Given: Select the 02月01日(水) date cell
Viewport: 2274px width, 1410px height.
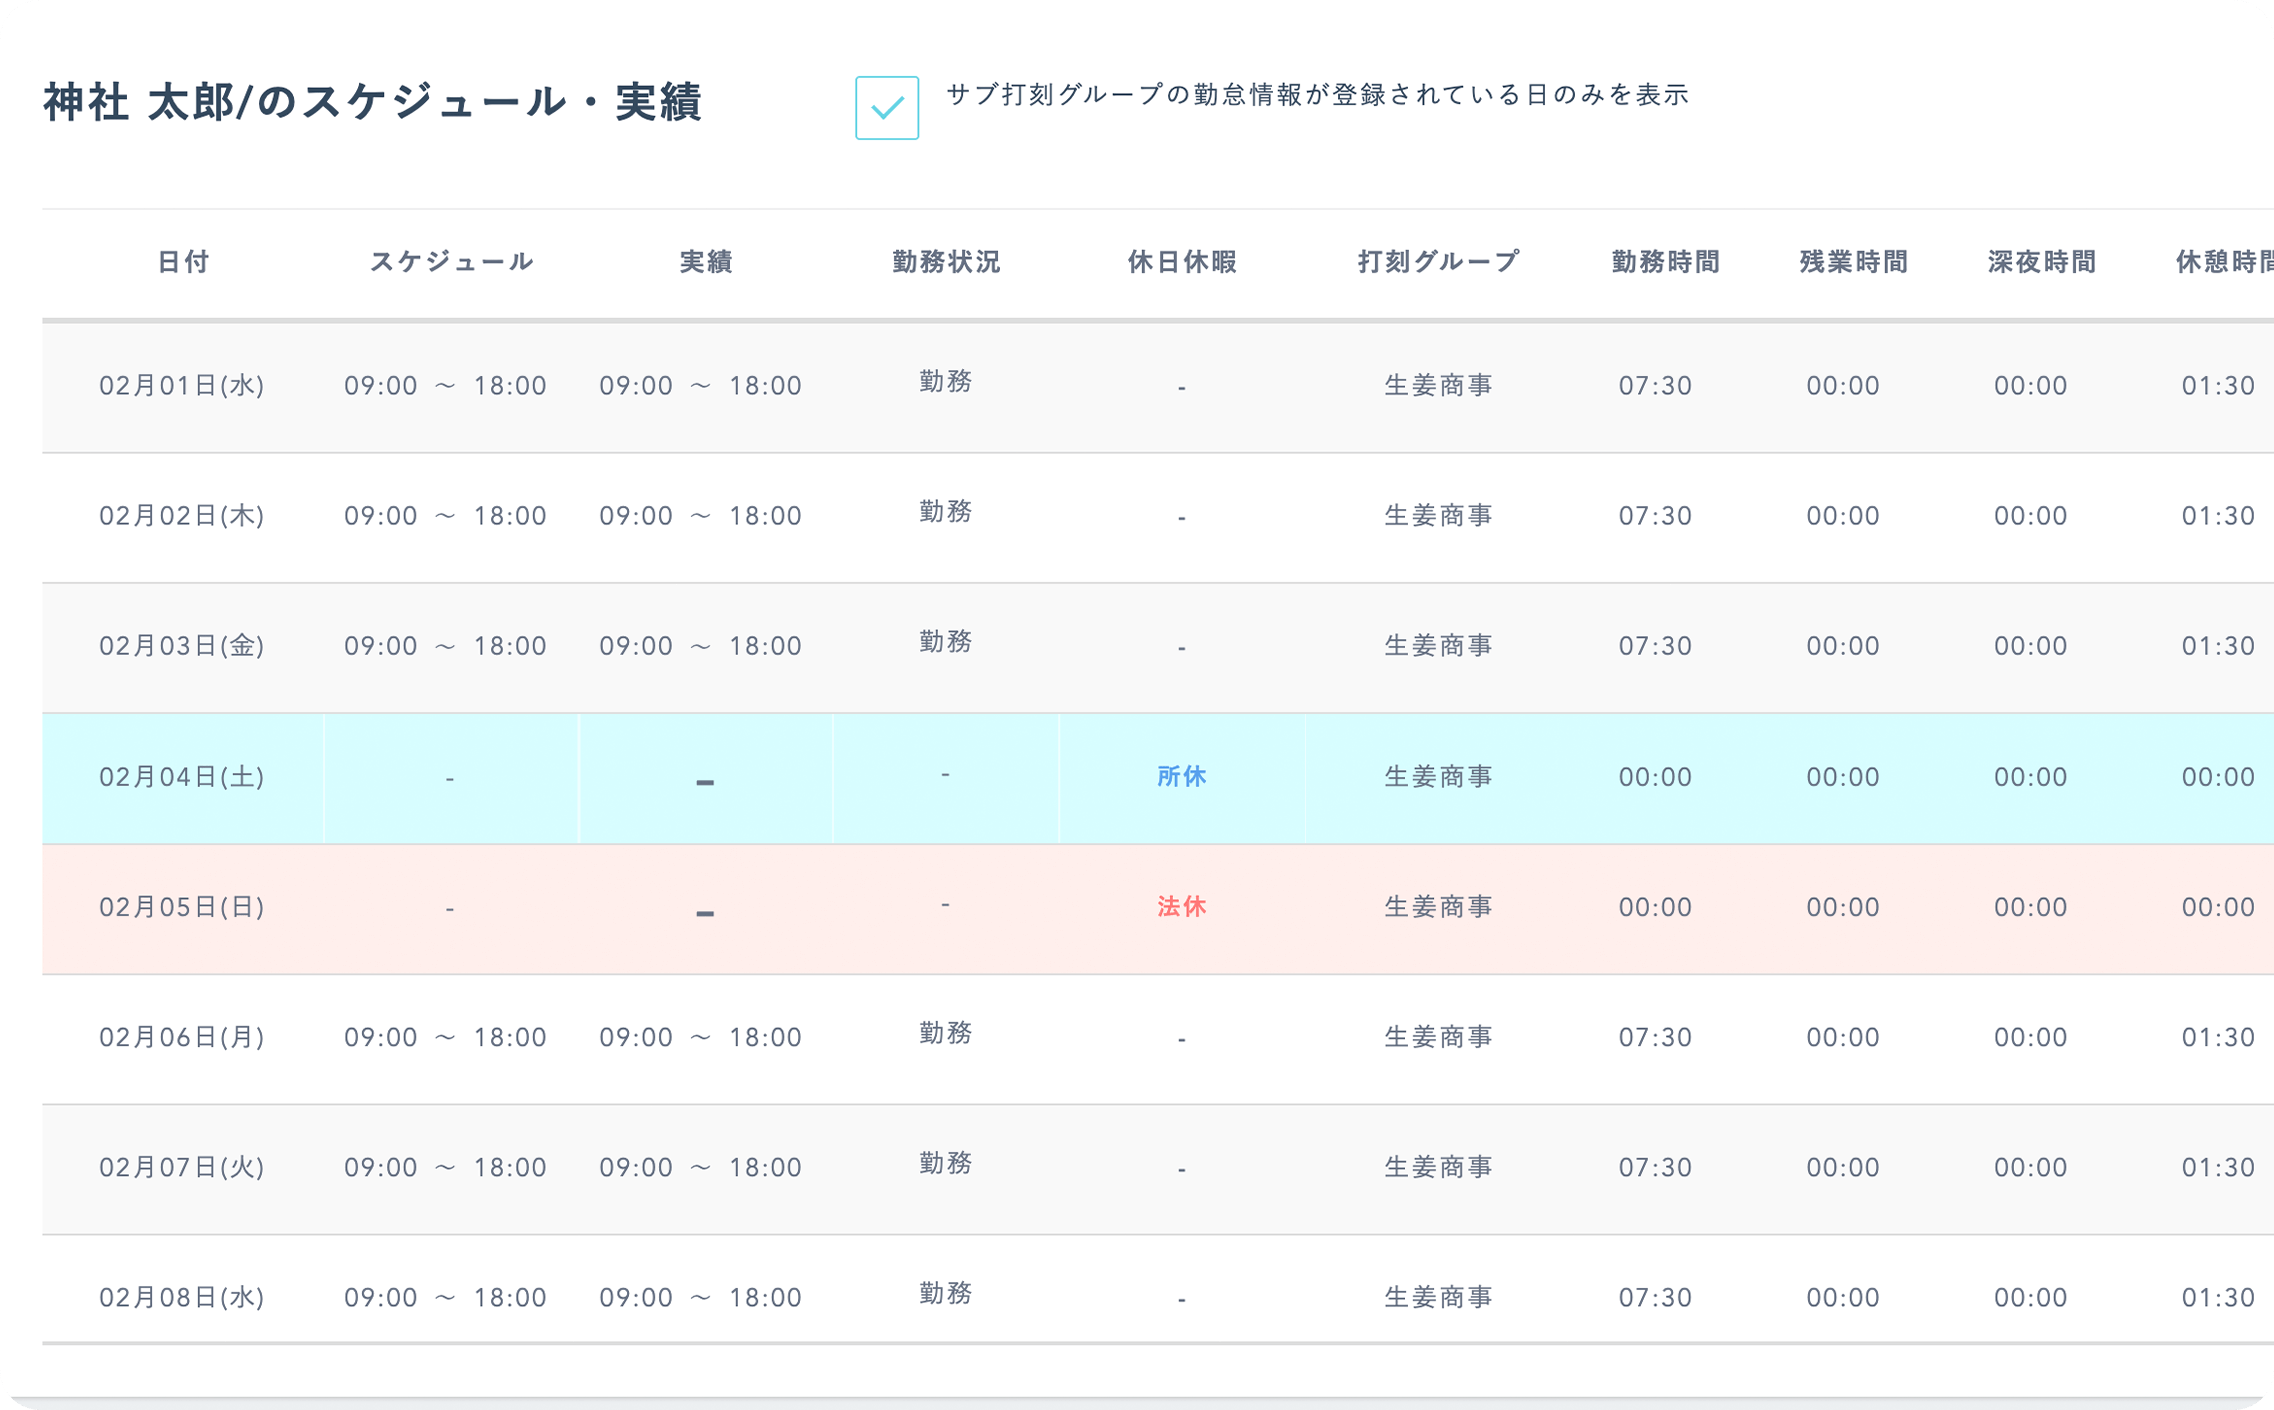Looking at the screenshot, I should click(x=181, y=386).
